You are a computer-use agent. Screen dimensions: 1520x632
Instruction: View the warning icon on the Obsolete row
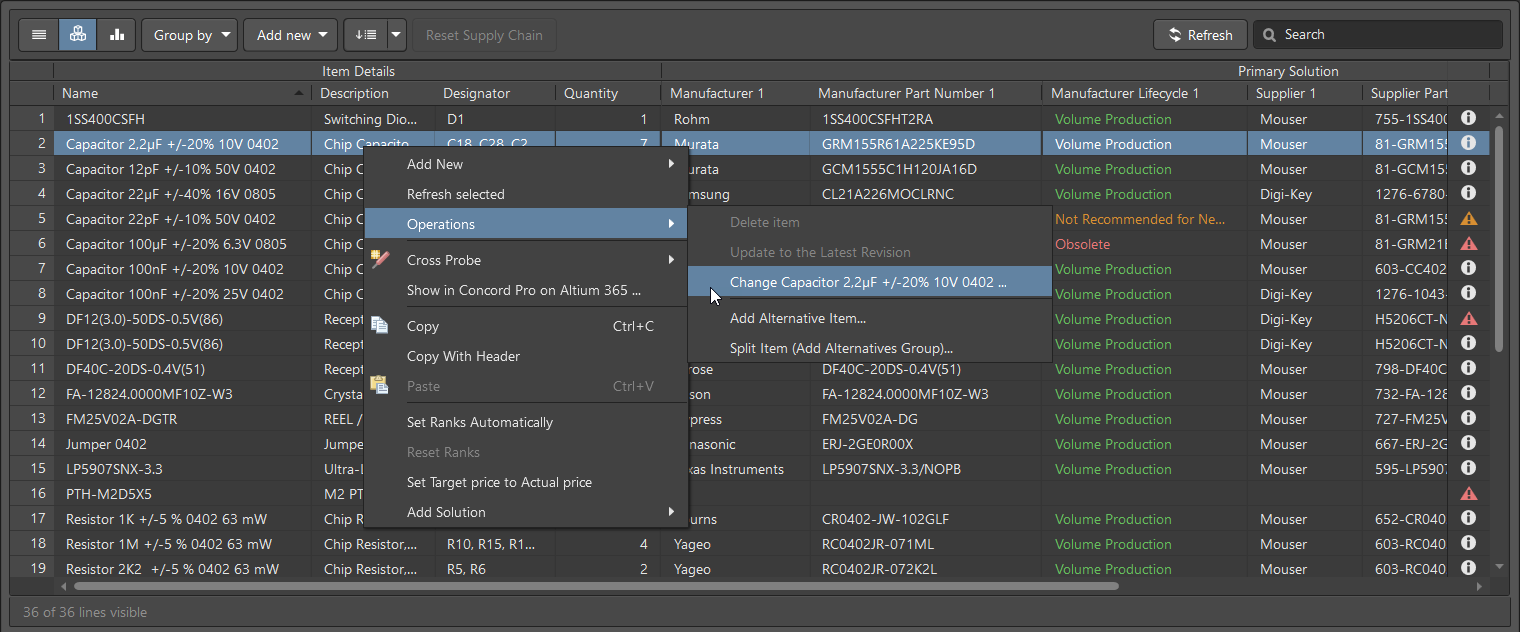[x=1468, y=243]
